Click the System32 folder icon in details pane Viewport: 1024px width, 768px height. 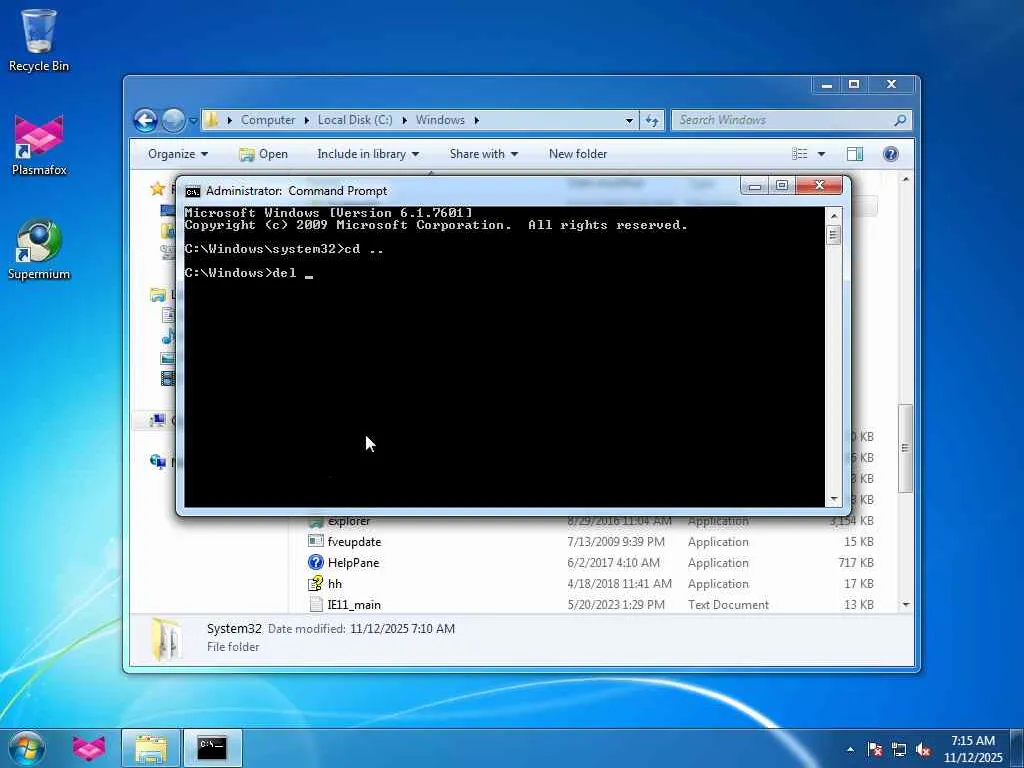167,639
